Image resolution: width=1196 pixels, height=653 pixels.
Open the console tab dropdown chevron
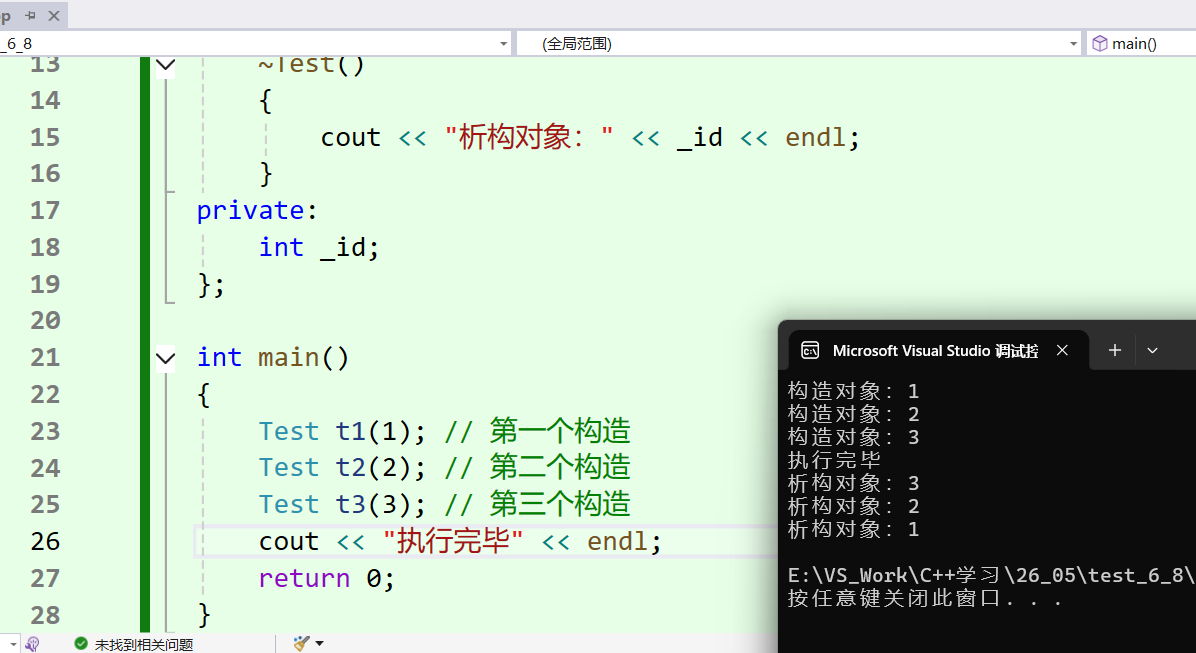pos(1153,351)
